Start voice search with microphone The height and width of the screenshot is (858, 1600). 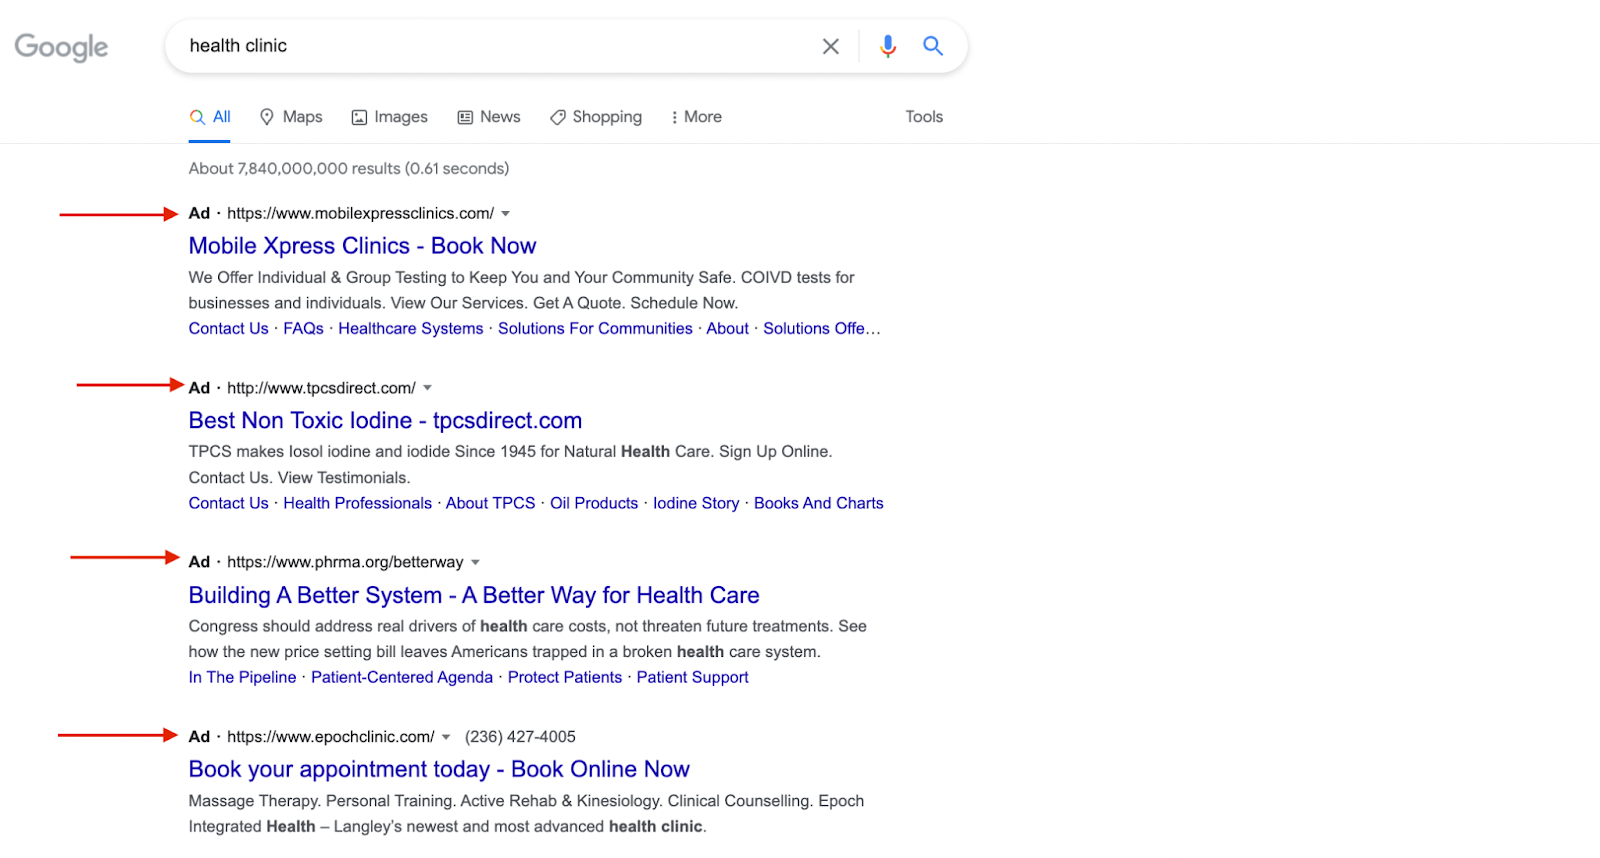pos(887,46)
